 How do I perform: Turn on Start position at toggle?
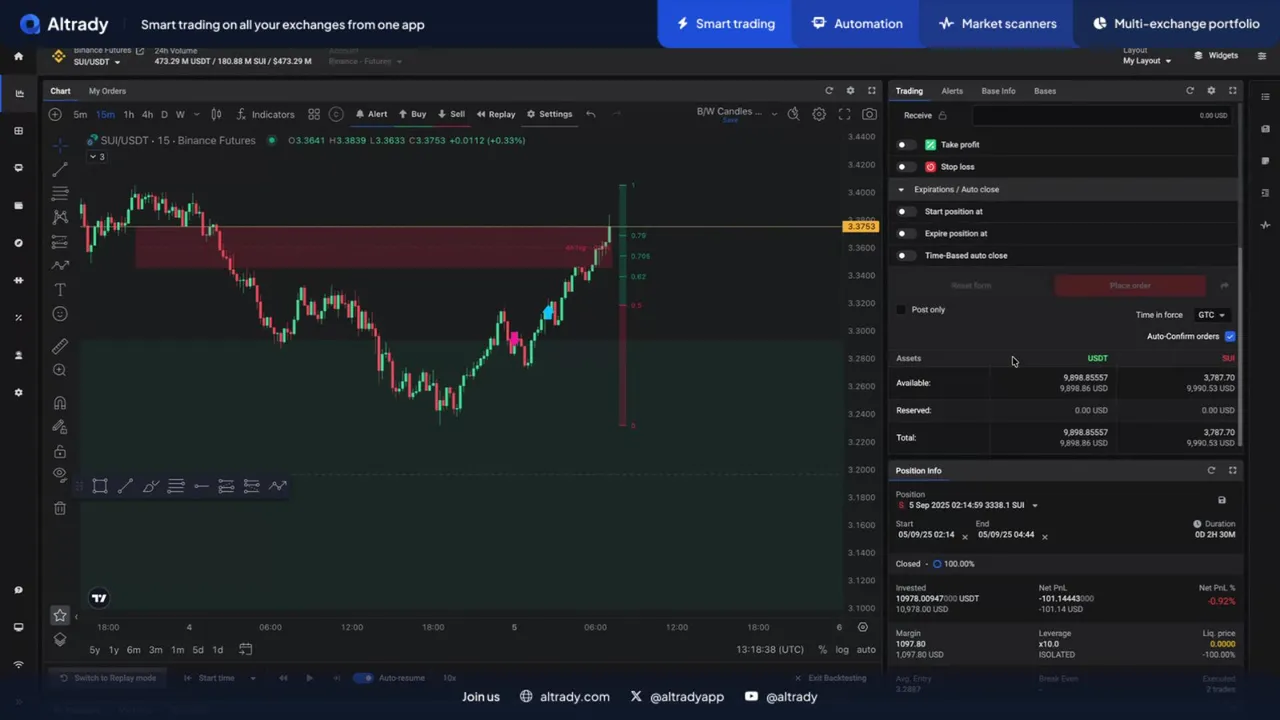[x=904, y=212]
